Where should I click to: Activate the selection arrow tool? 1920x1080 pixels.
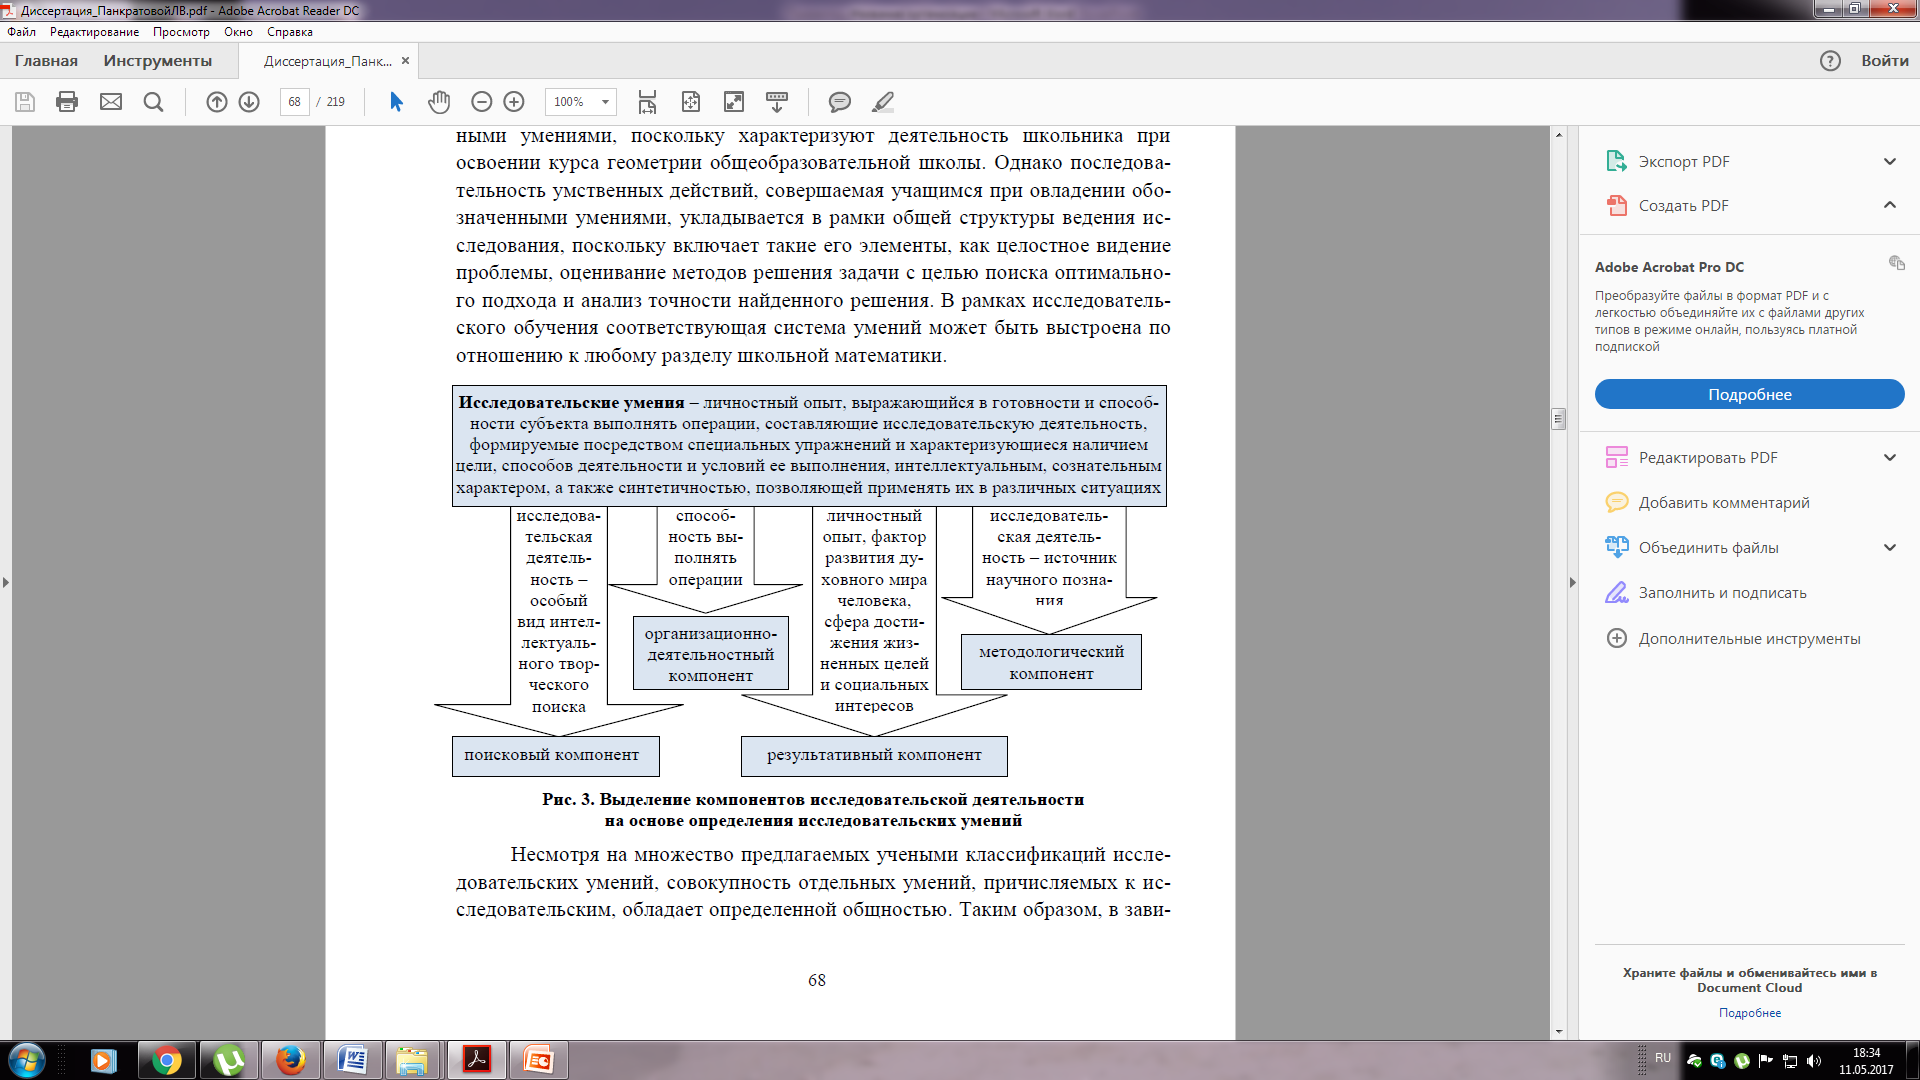click(396, 102)
